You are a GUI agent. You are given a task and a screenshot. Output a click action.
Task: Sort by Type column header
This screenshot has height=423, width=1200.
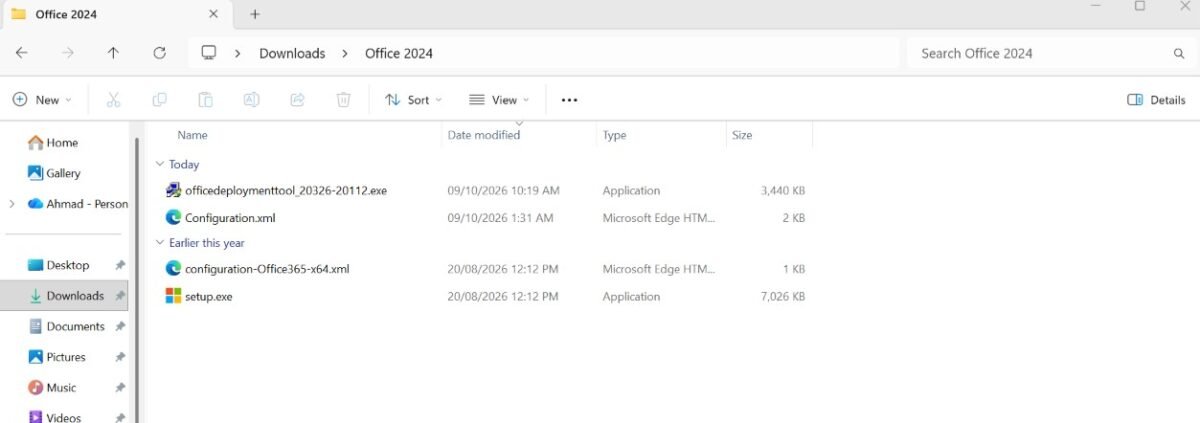pyautogui.click(x=614, y=135)
